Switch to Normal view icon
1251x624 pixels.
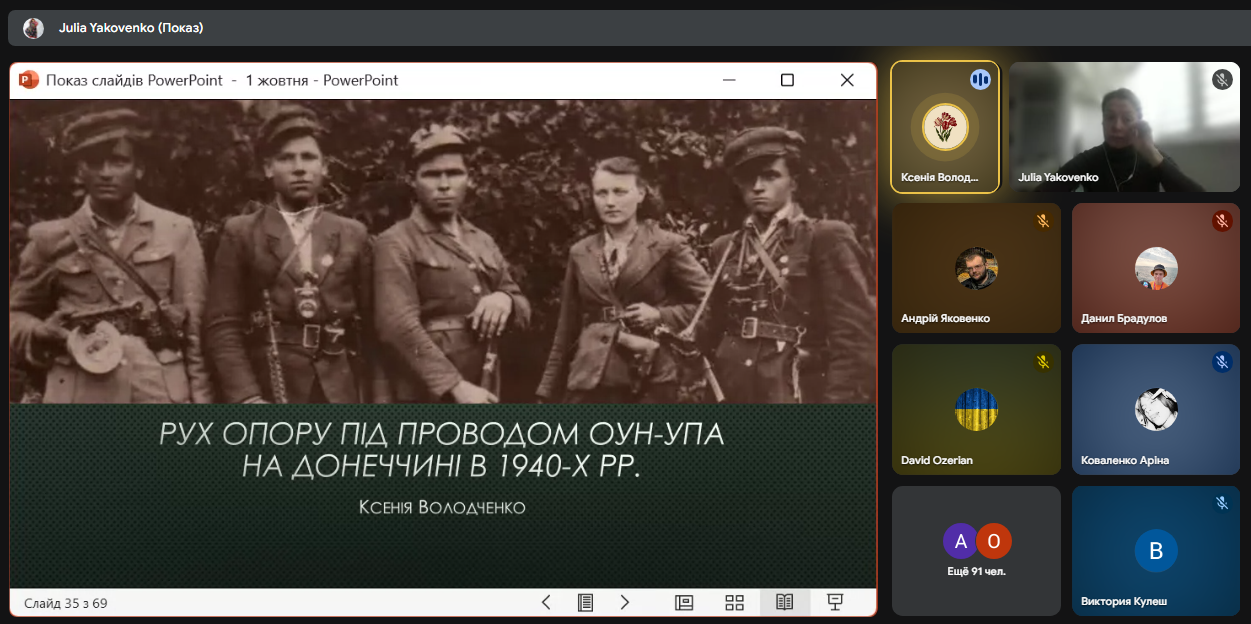[x=684, y=602]
